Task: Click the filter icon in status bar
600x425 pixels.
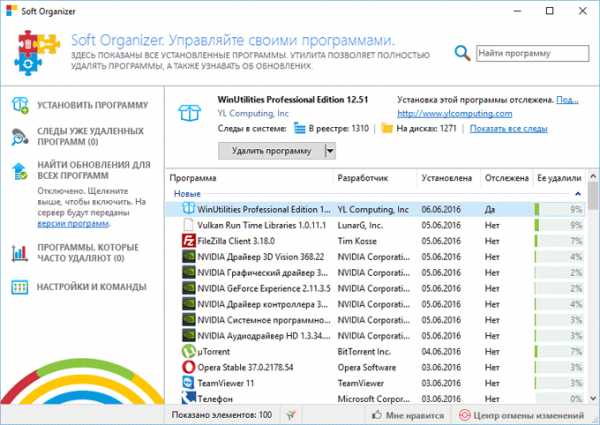Action: pos(291,415)
